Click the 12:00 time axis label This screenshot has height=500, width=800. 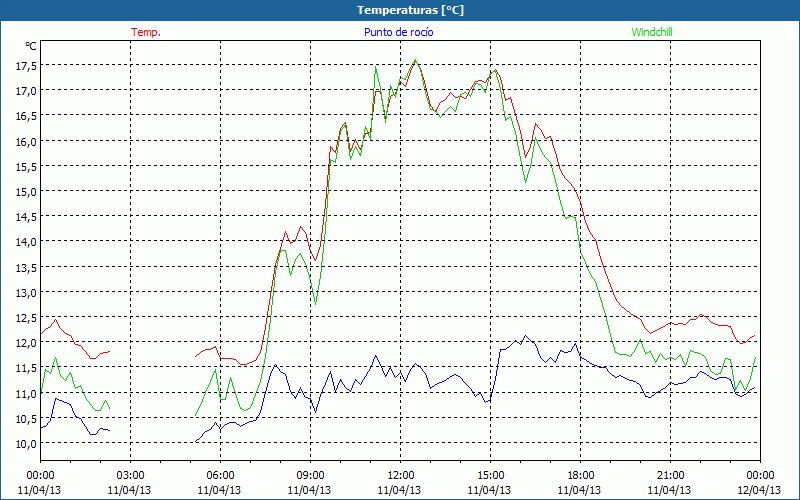pos(401,475)
